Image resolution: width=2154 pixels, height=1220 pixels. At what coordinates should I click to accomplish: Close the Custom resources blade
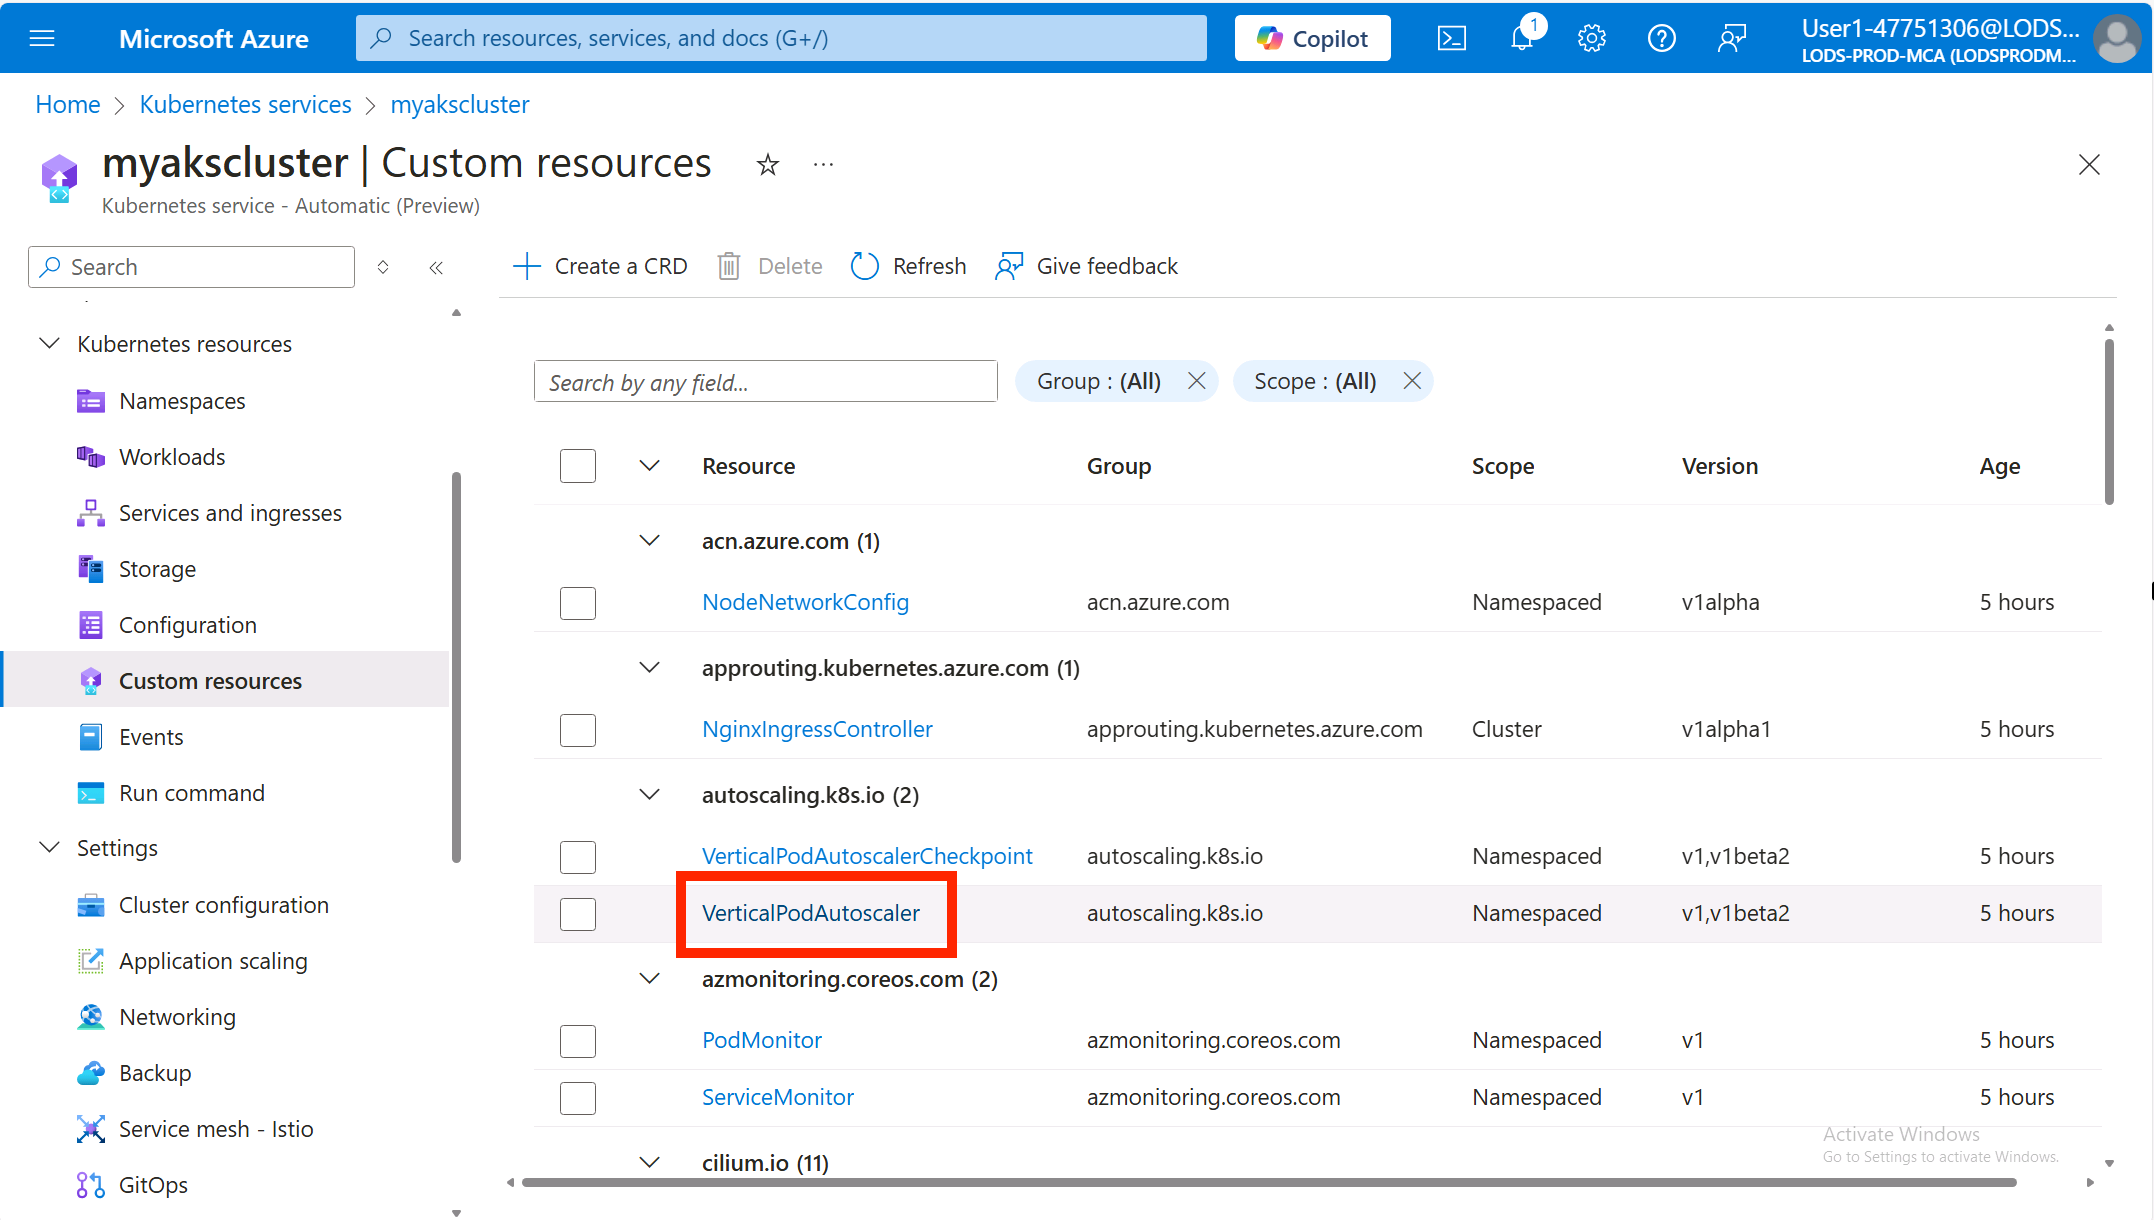pyautogui.click(x=2089, y=164)
